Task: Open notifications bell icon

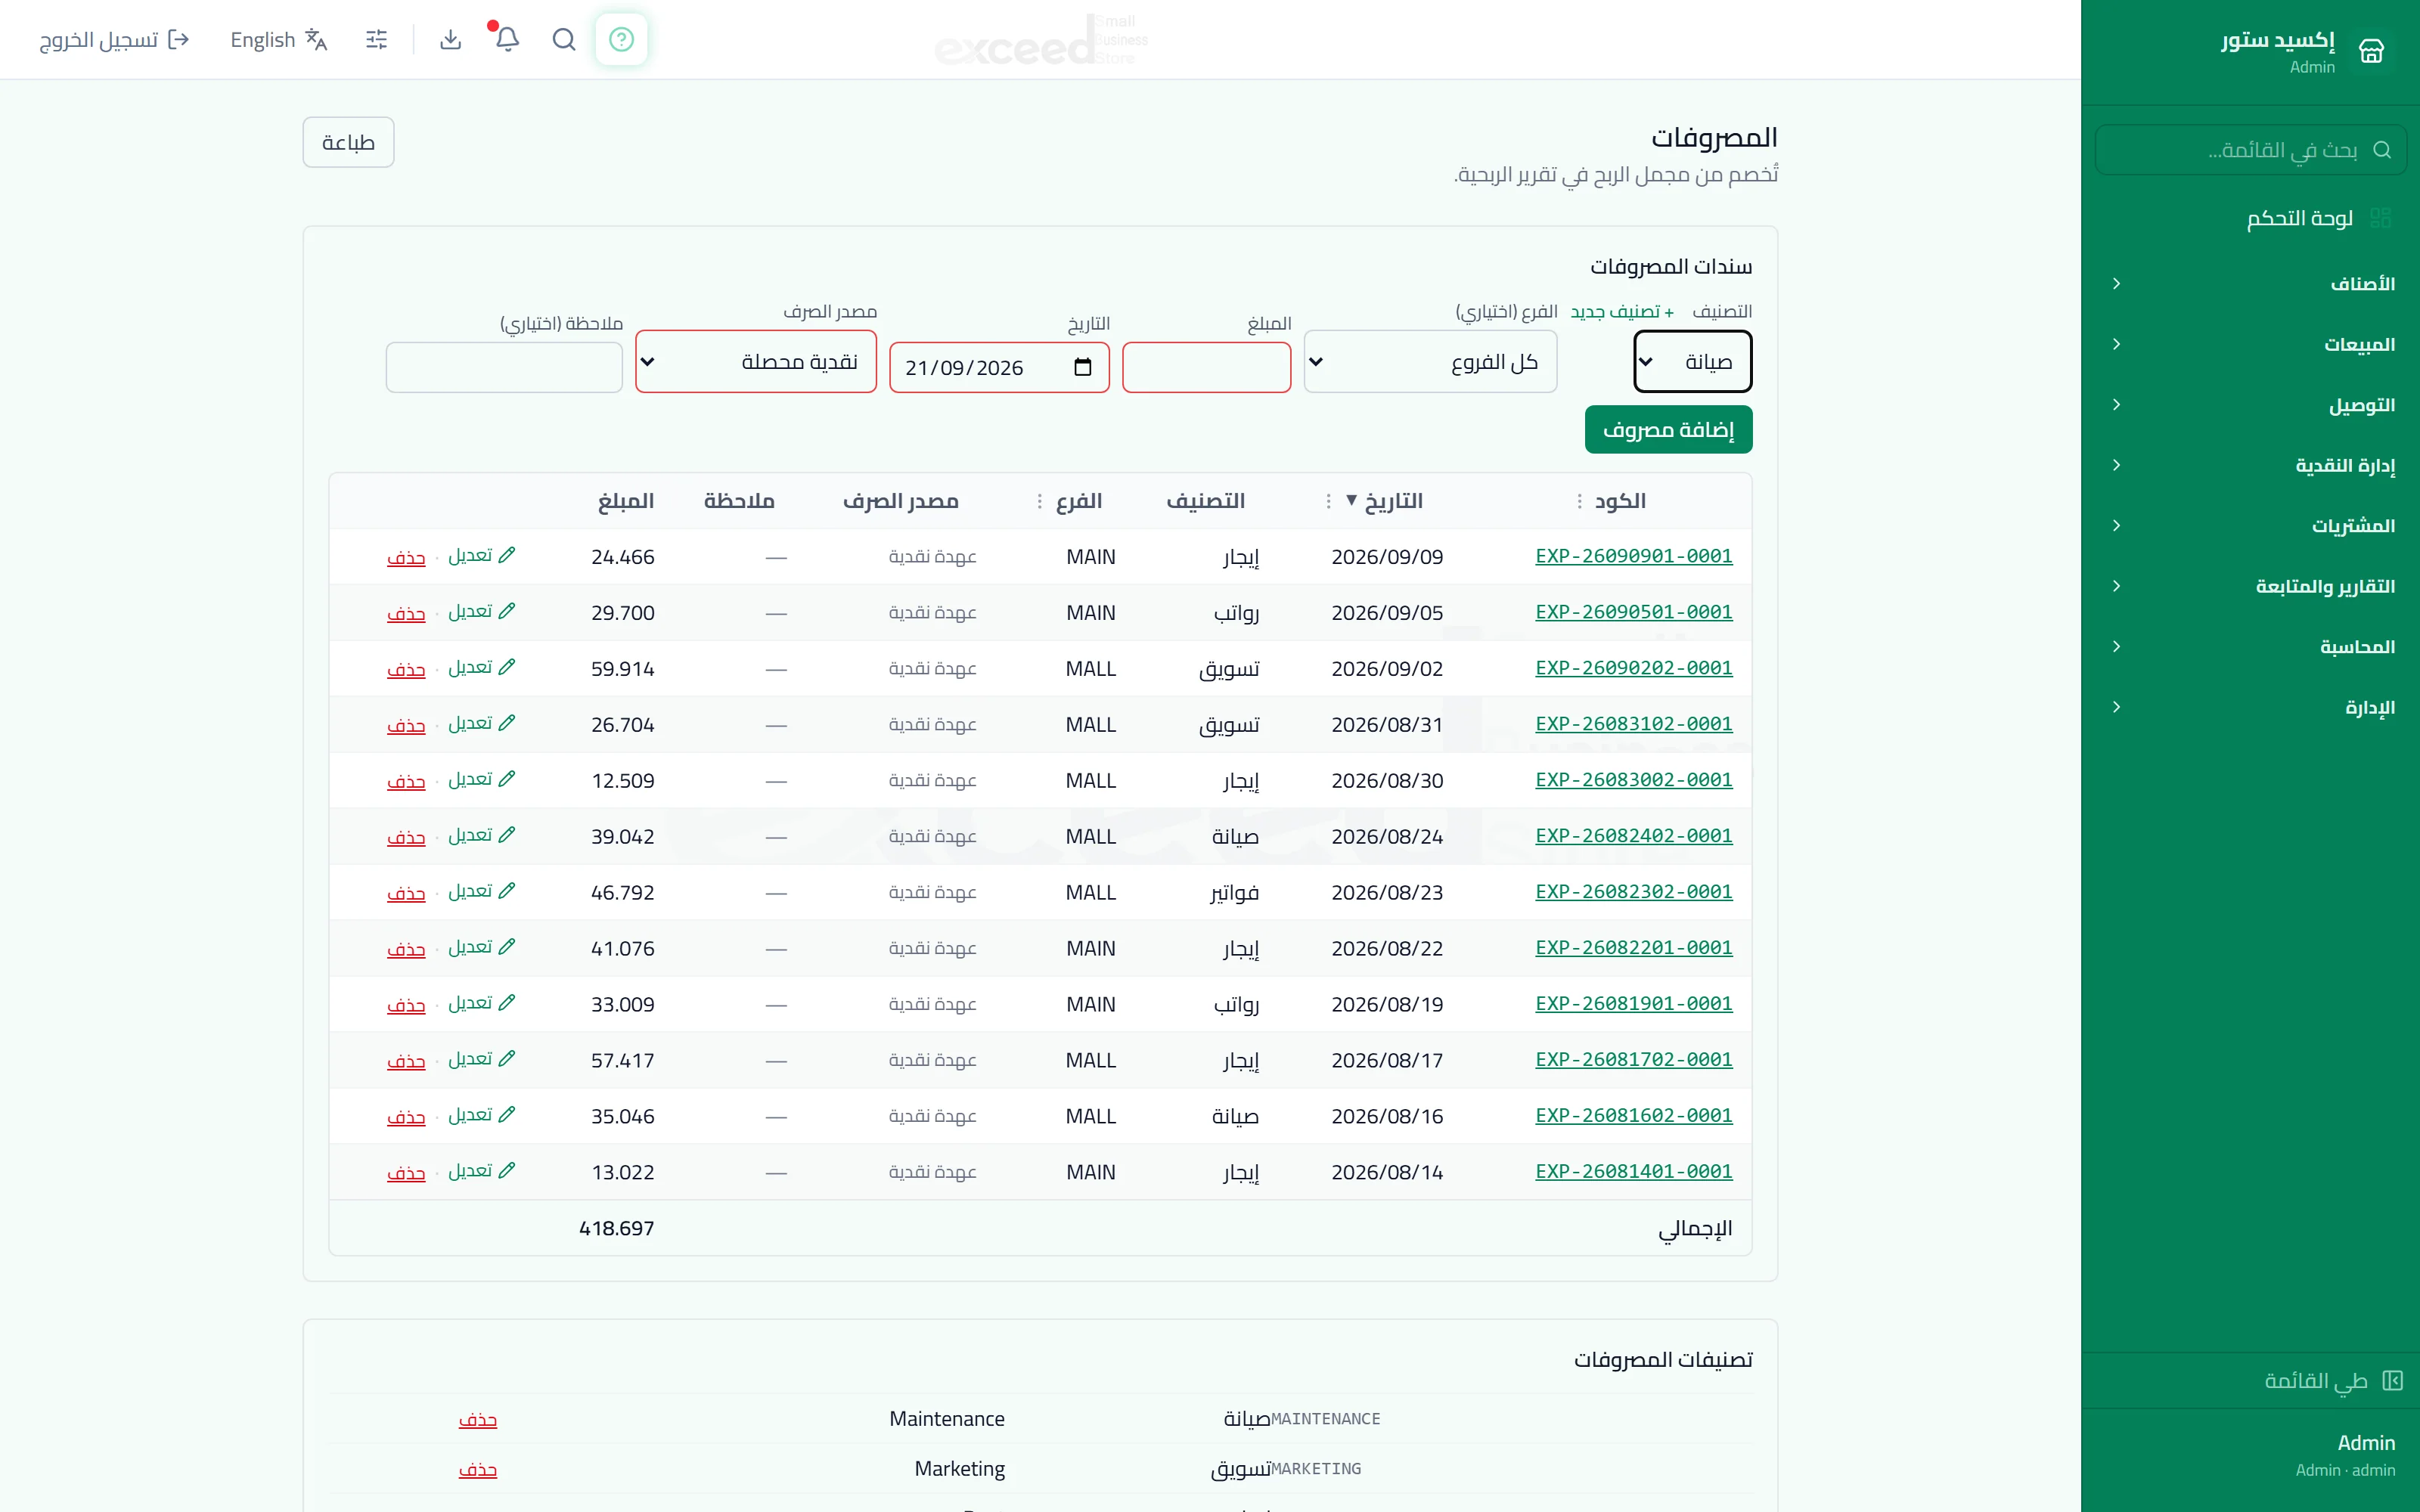Action: pos(507,39)
